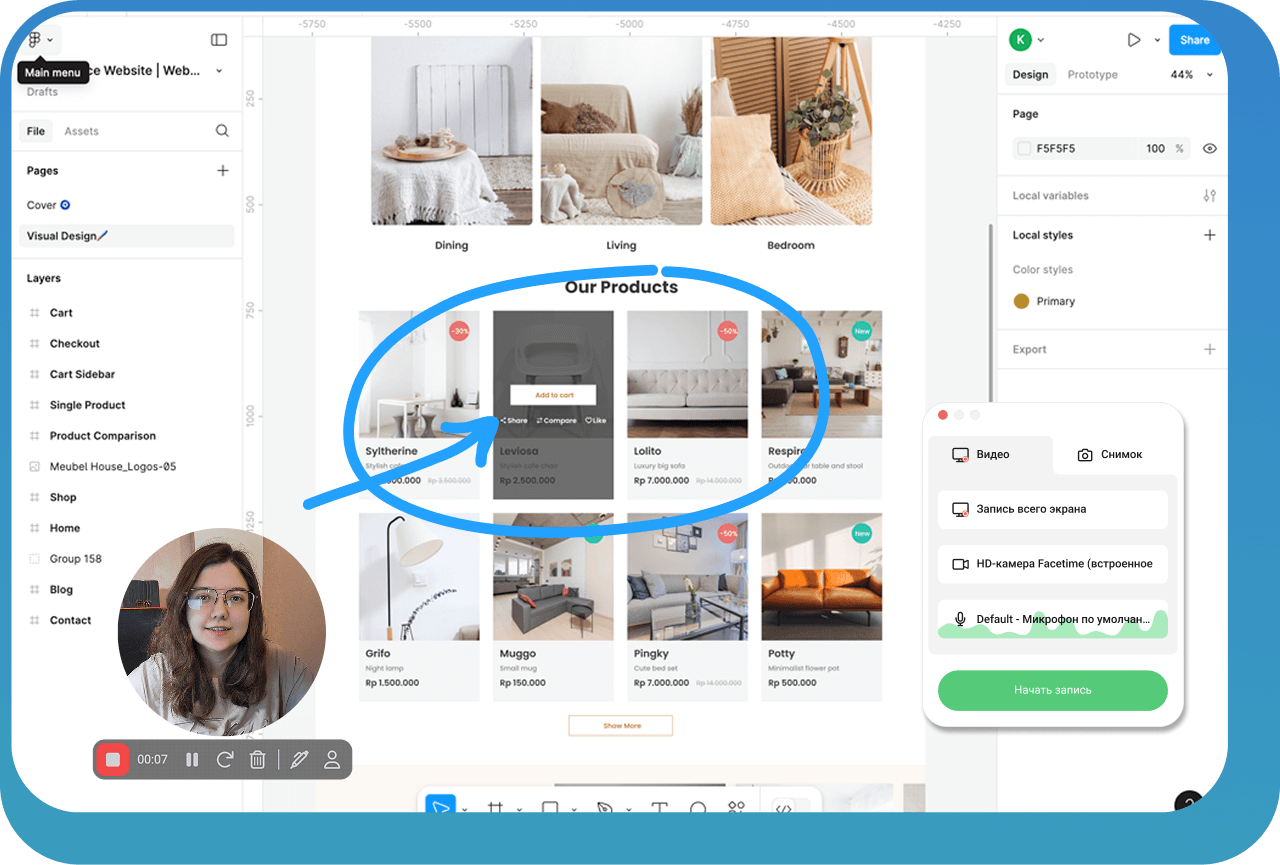Select the Rectangle shape tool
The height and width of the screenshot is (865, 1280).
coord(550,807)
